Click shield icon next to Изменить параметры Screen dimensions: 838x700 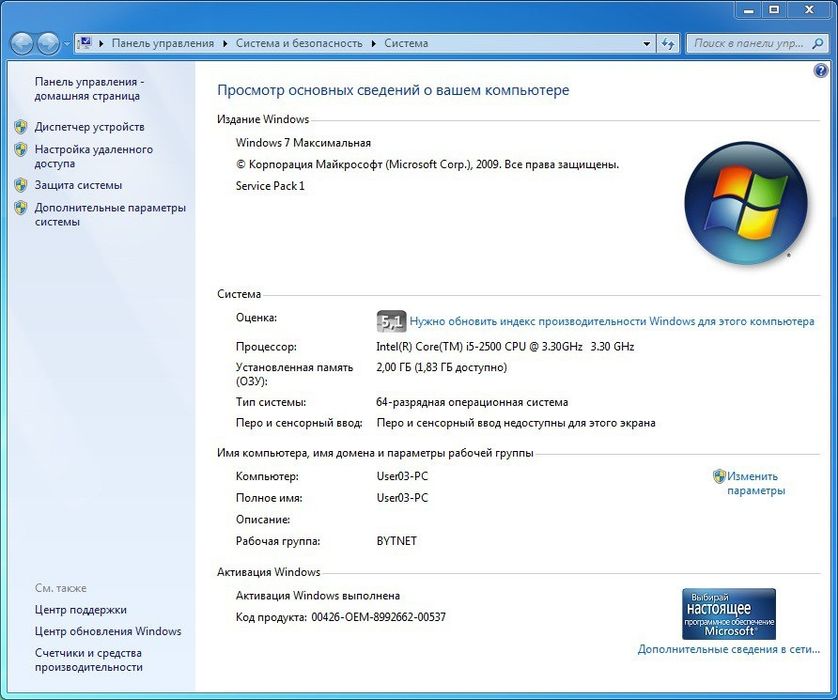coord(719,476)
